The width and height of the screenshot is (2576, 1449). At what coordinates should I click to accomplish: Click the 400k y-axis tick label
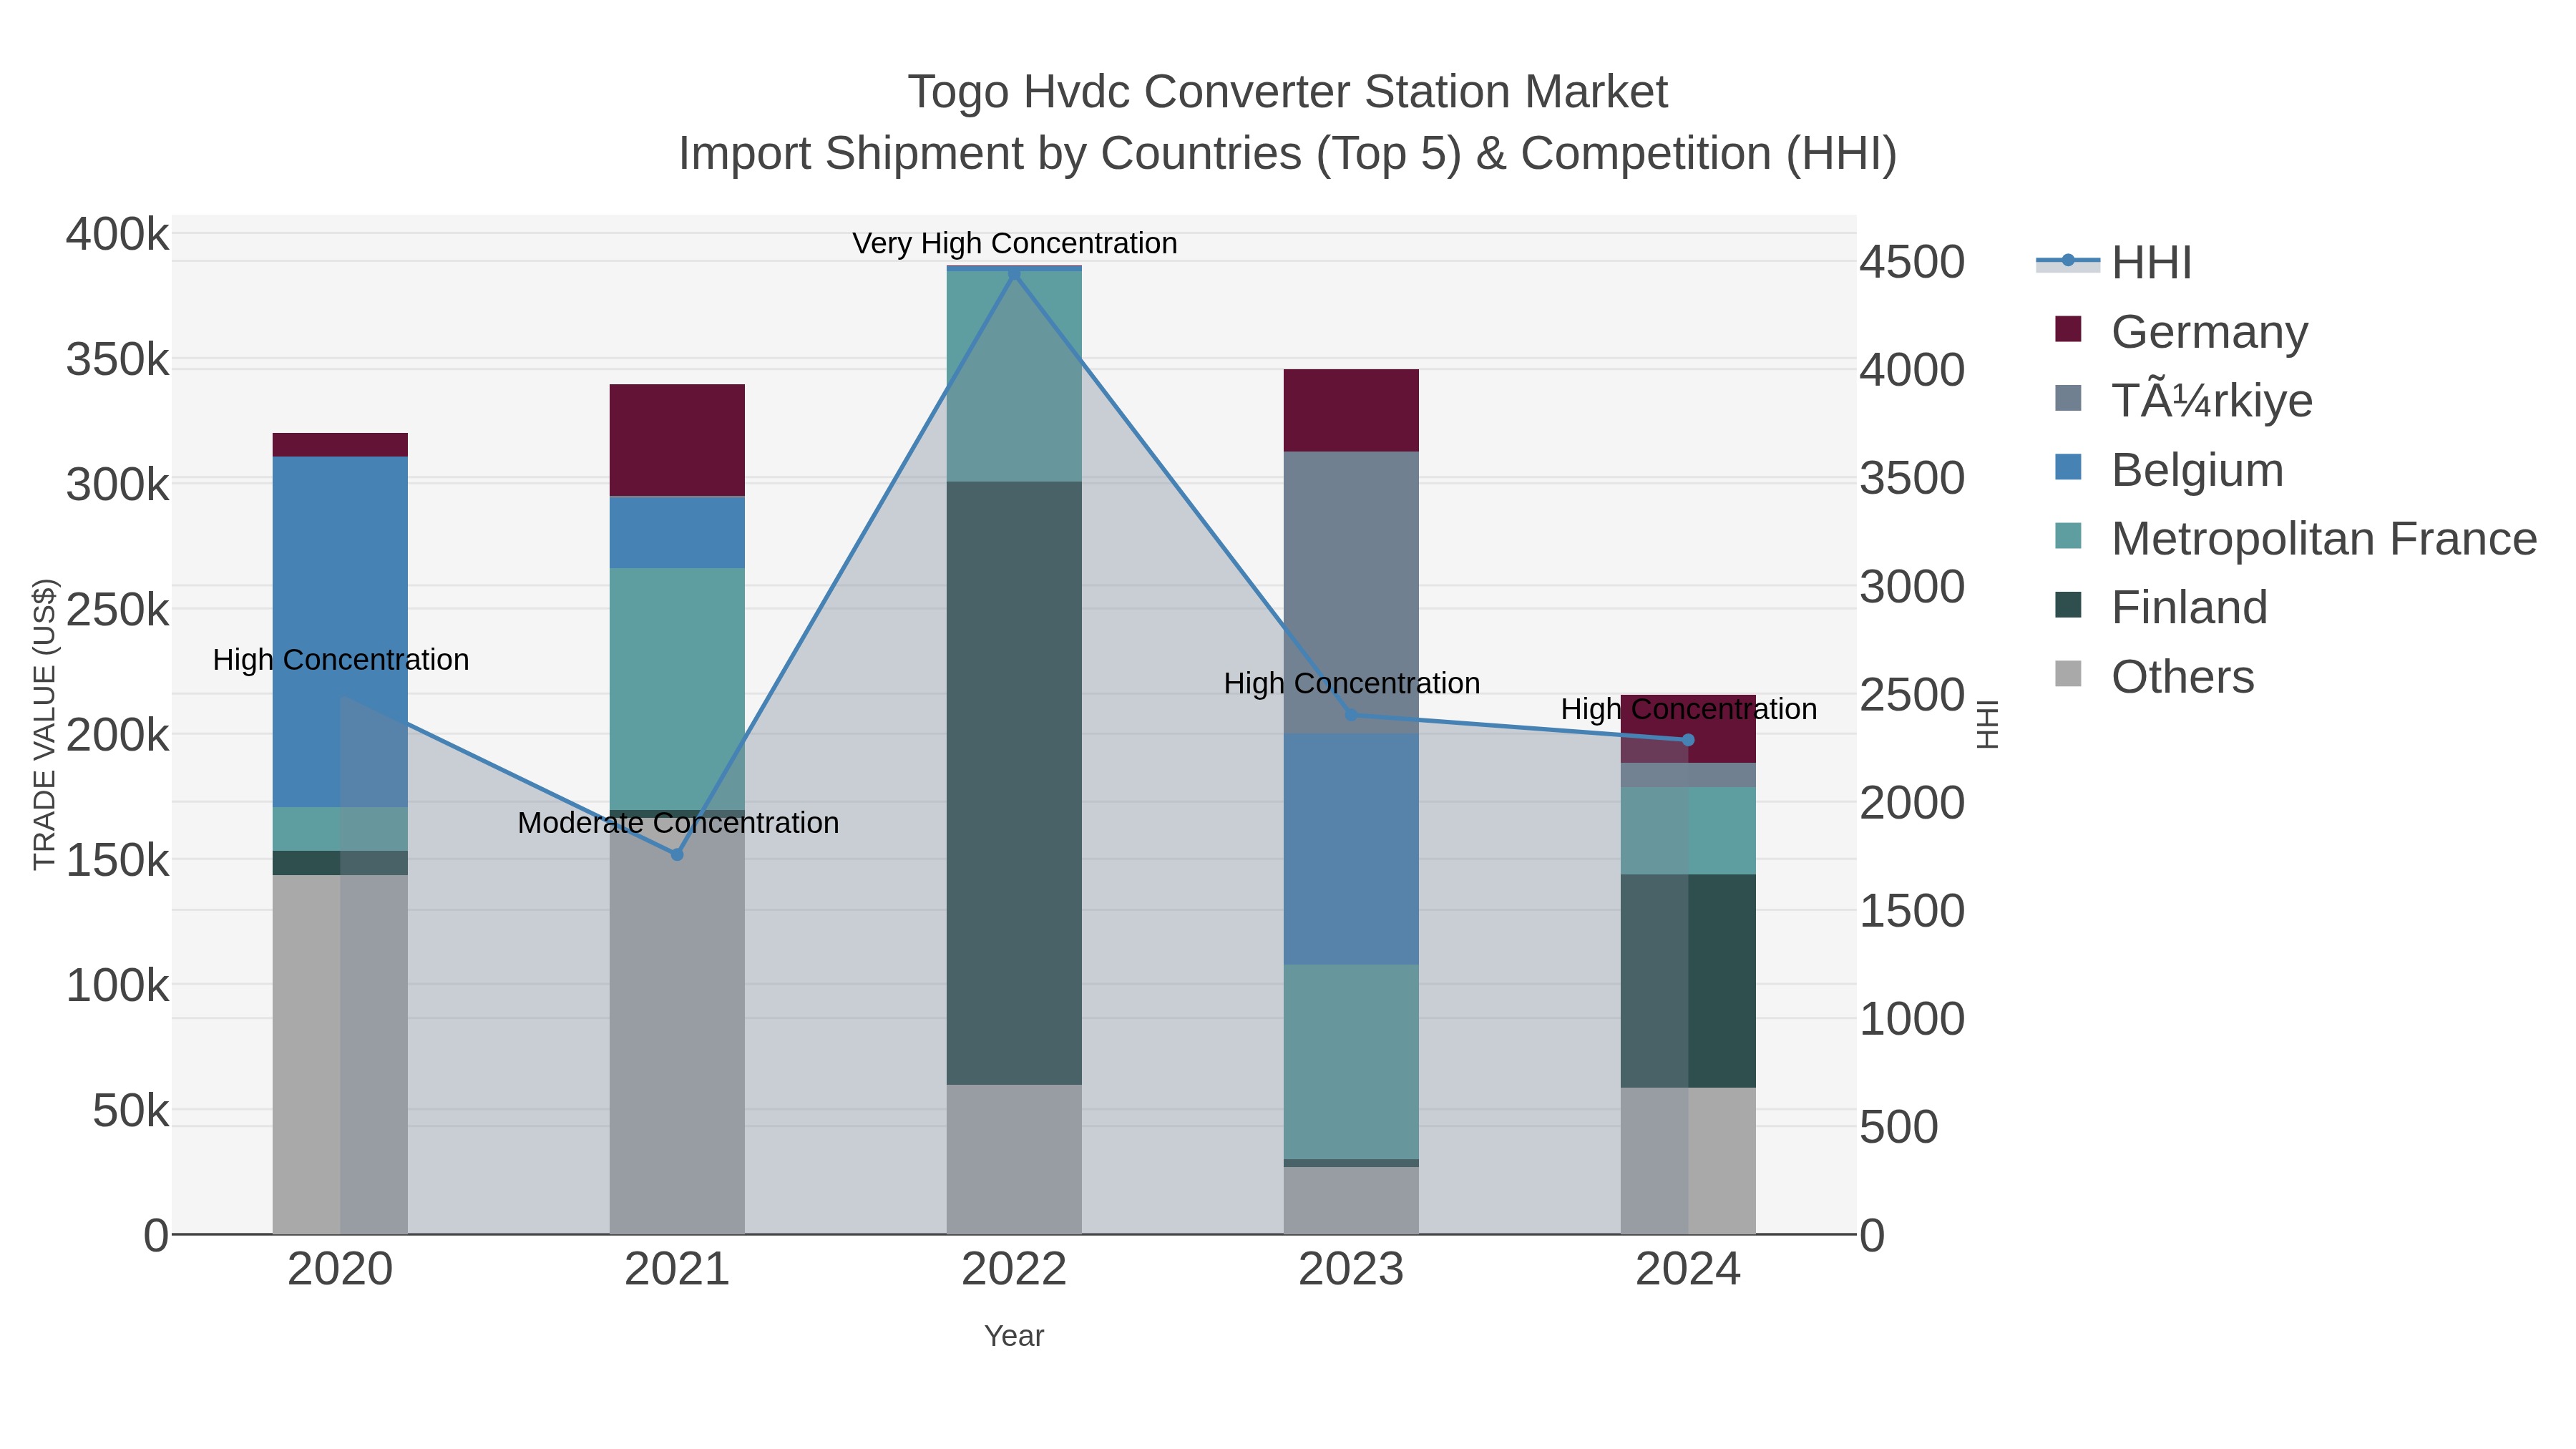(118, 235)
